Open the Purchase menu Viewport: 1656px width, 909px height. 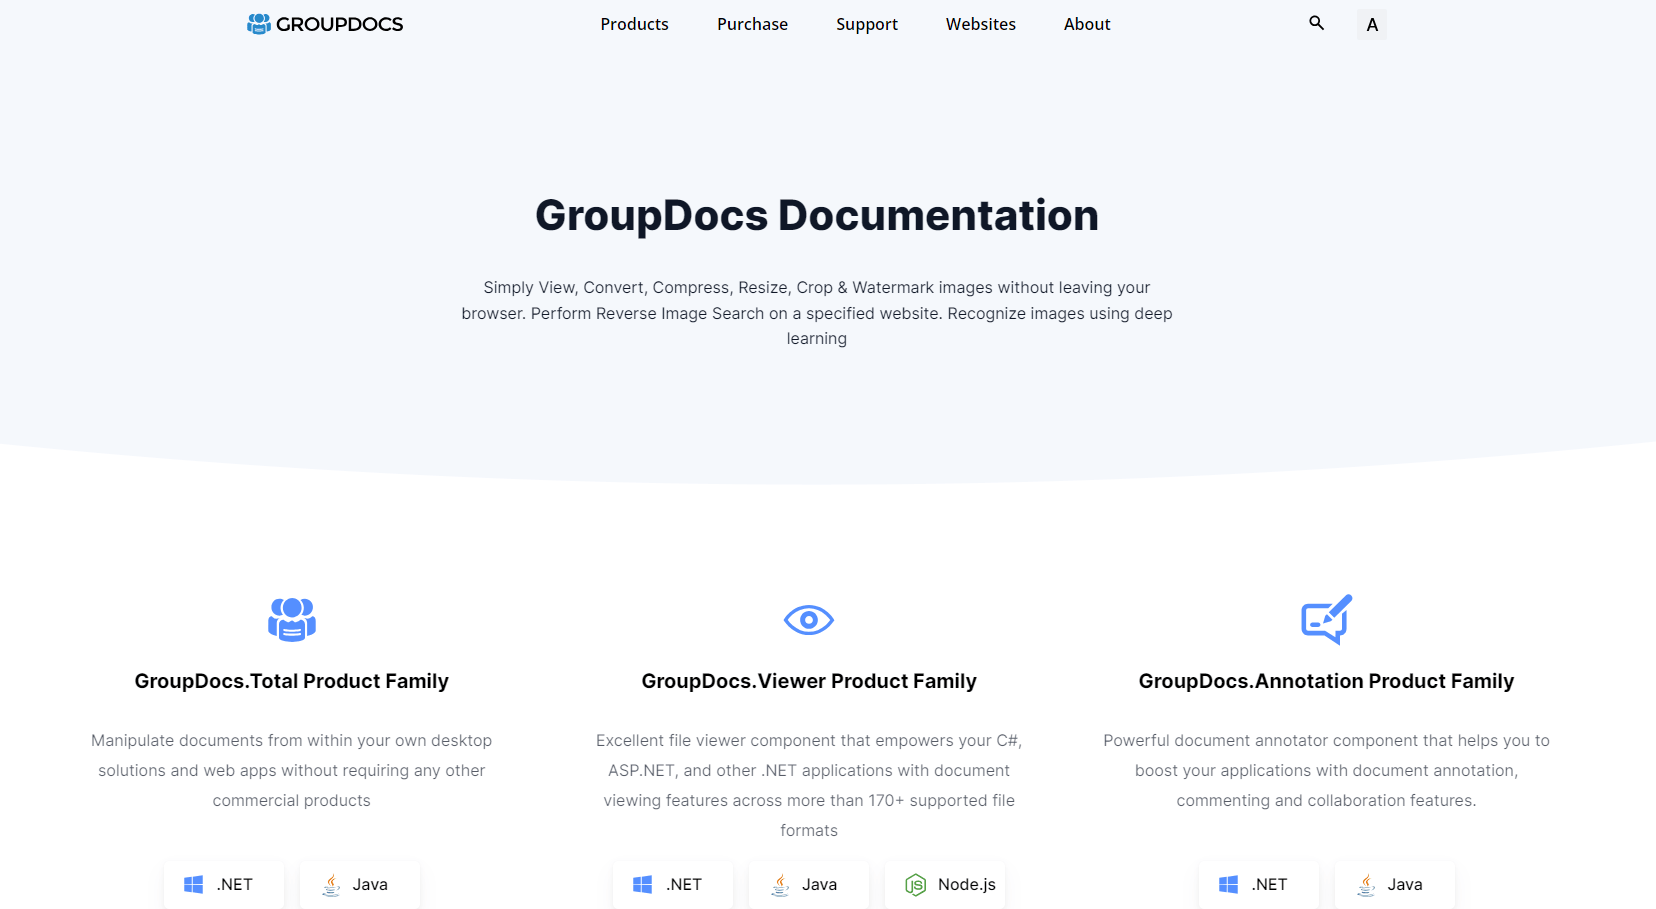click(x=752, y=24)
